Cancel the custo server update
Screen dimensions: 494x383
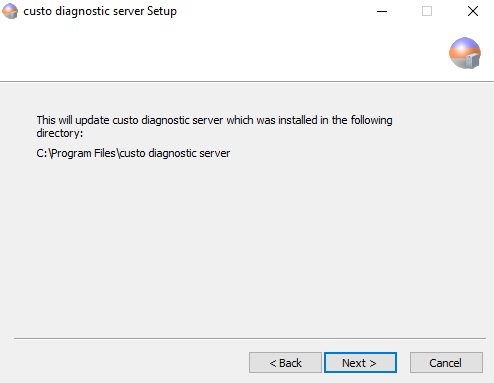point(446,363)
